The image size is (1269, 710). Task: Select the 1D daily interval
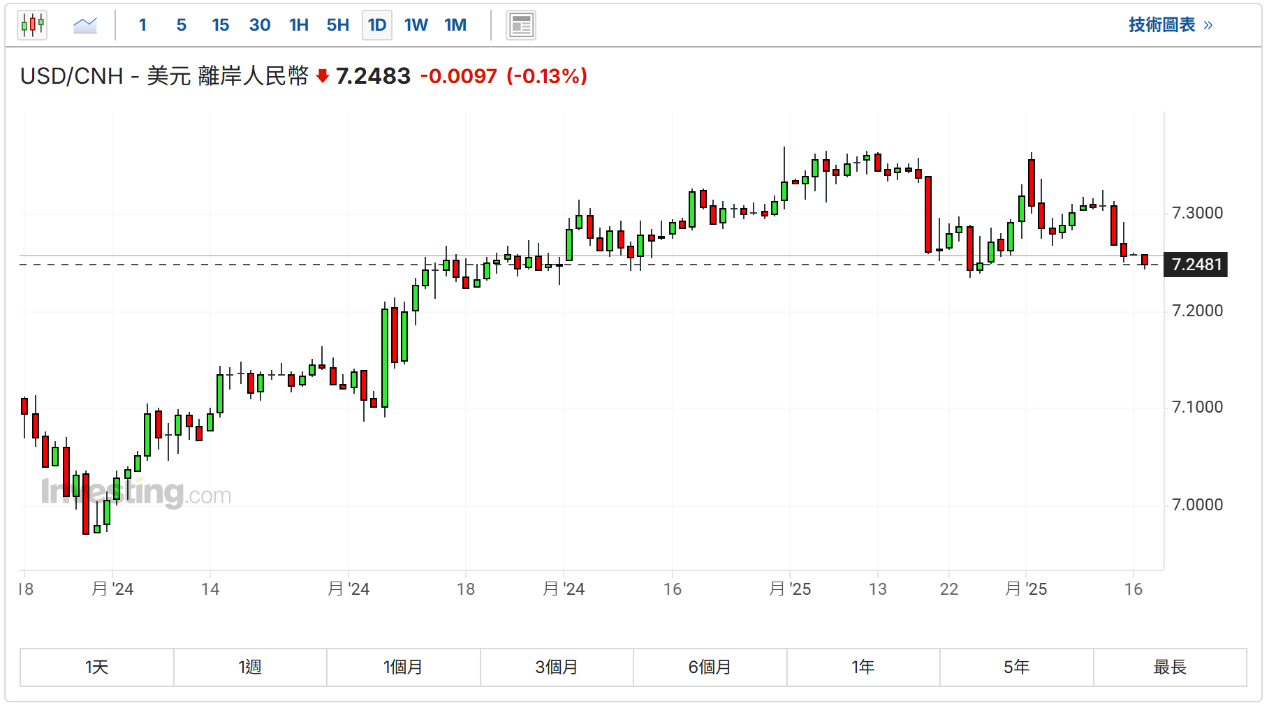click(x=377, y=25)
